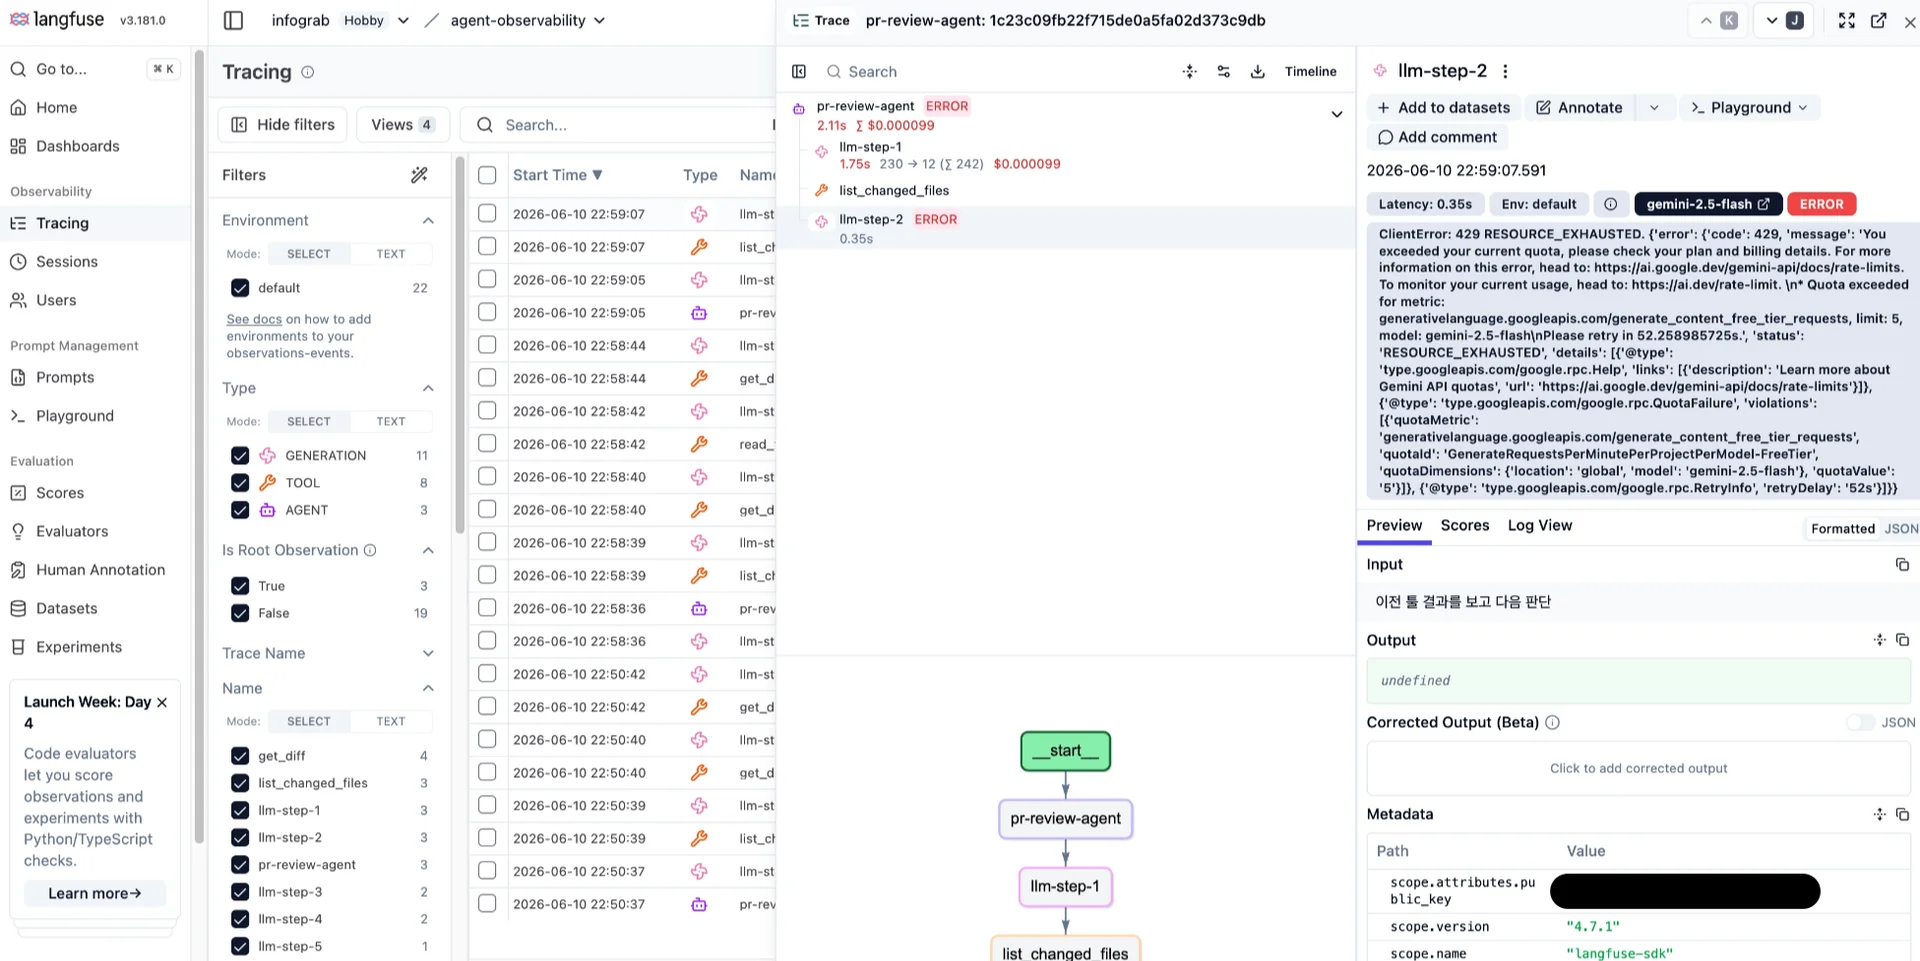Uncheck the default environment checkbox

(x=240, y=288)
